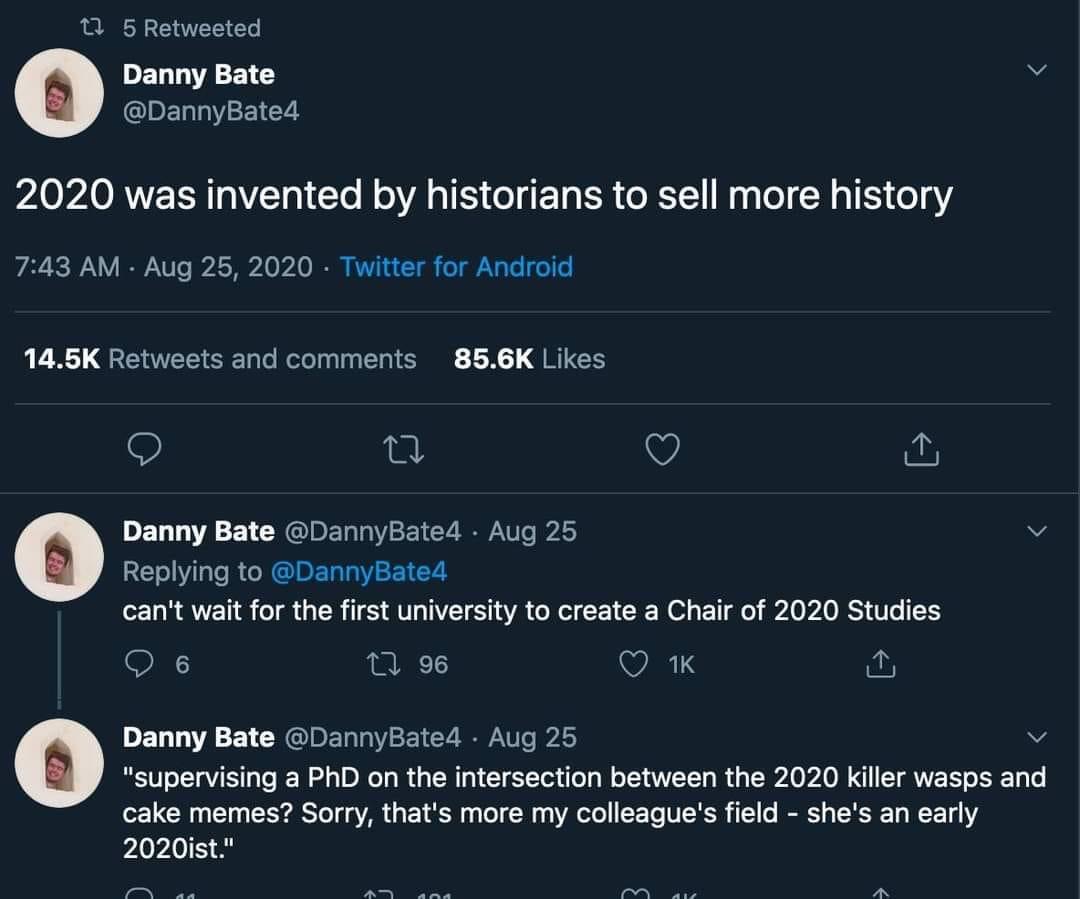This screenshot has width=1080, height=899.
Task: View who is behind 5 Retweeted
Action: (190, 28)
